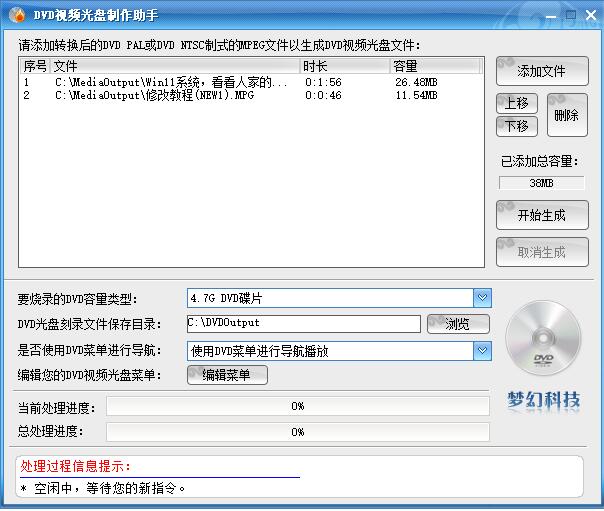Sort list by 时长 column header
604x511 pixels.
pos(345,66)
